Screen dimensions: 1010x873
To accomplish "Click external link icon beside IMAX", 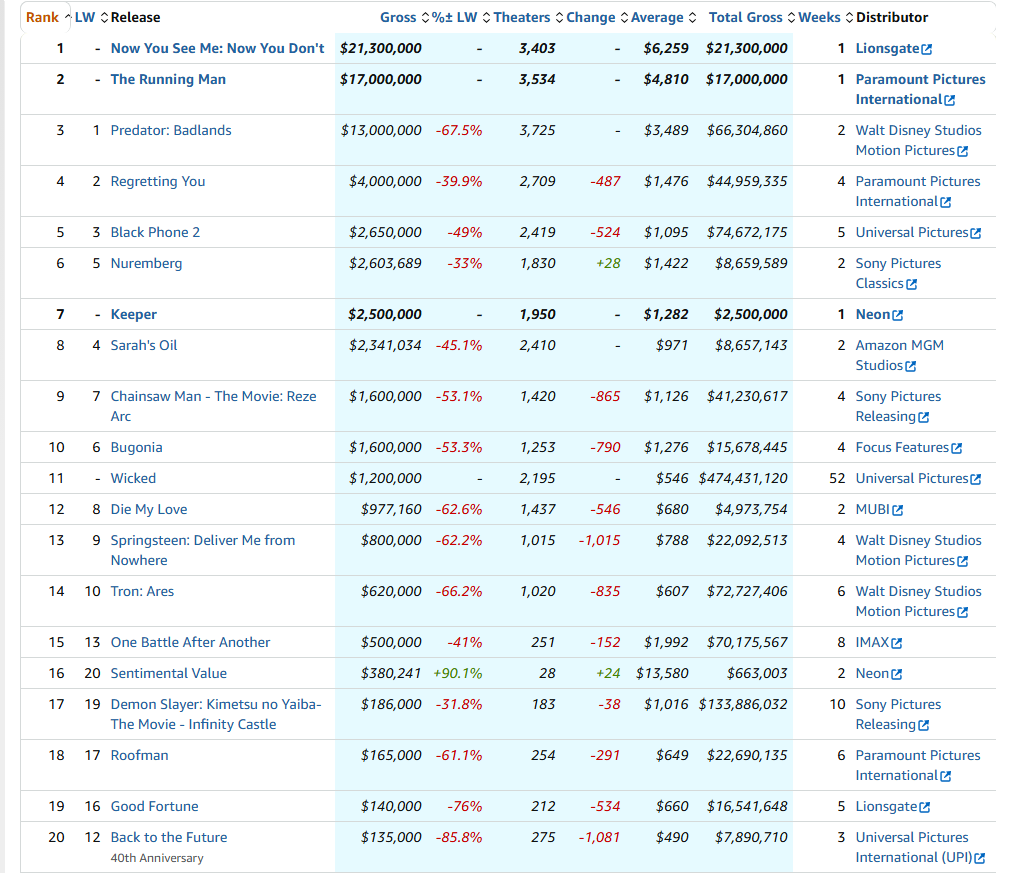I will (897, 643).
